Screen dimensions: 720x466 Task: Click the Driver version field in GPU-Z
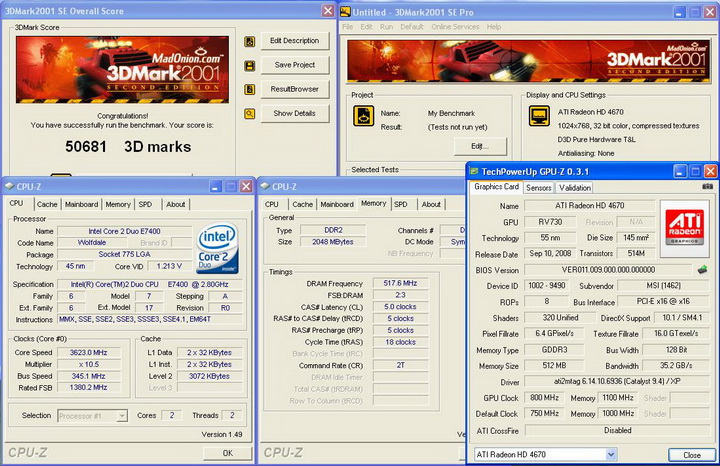[x=617, y=382]
